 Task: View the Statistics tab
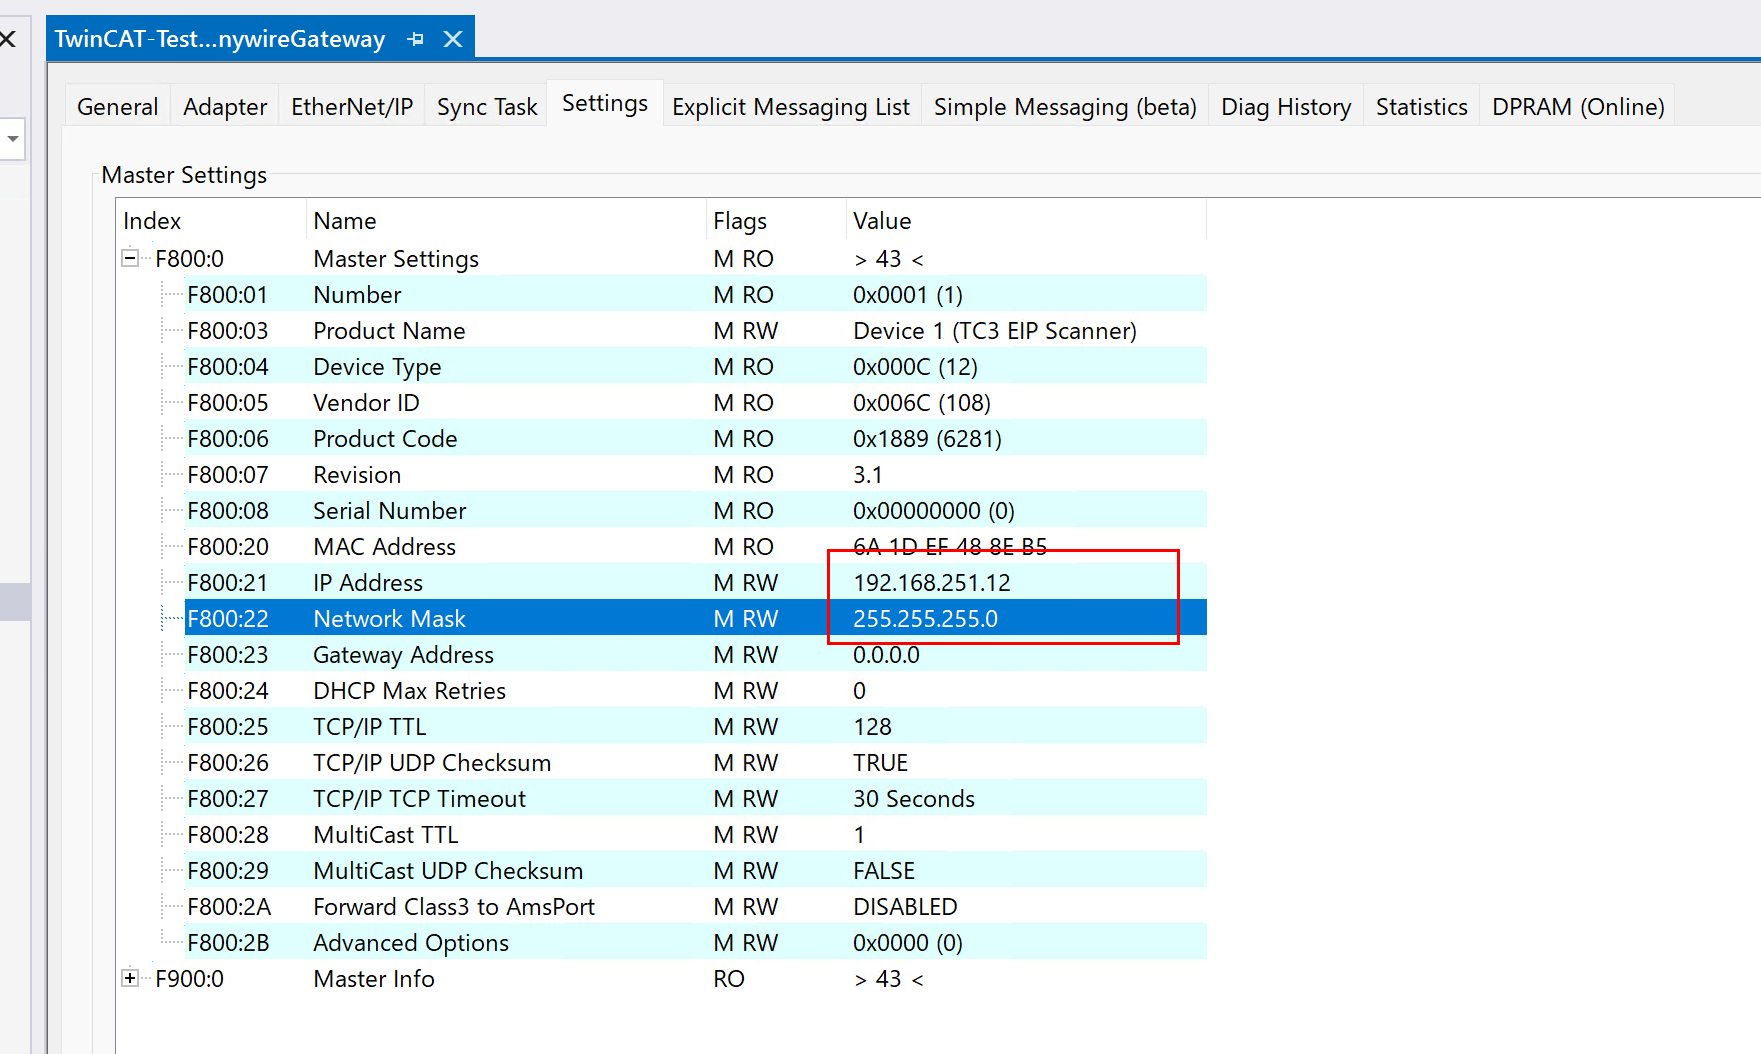(x=1421, y=107)
